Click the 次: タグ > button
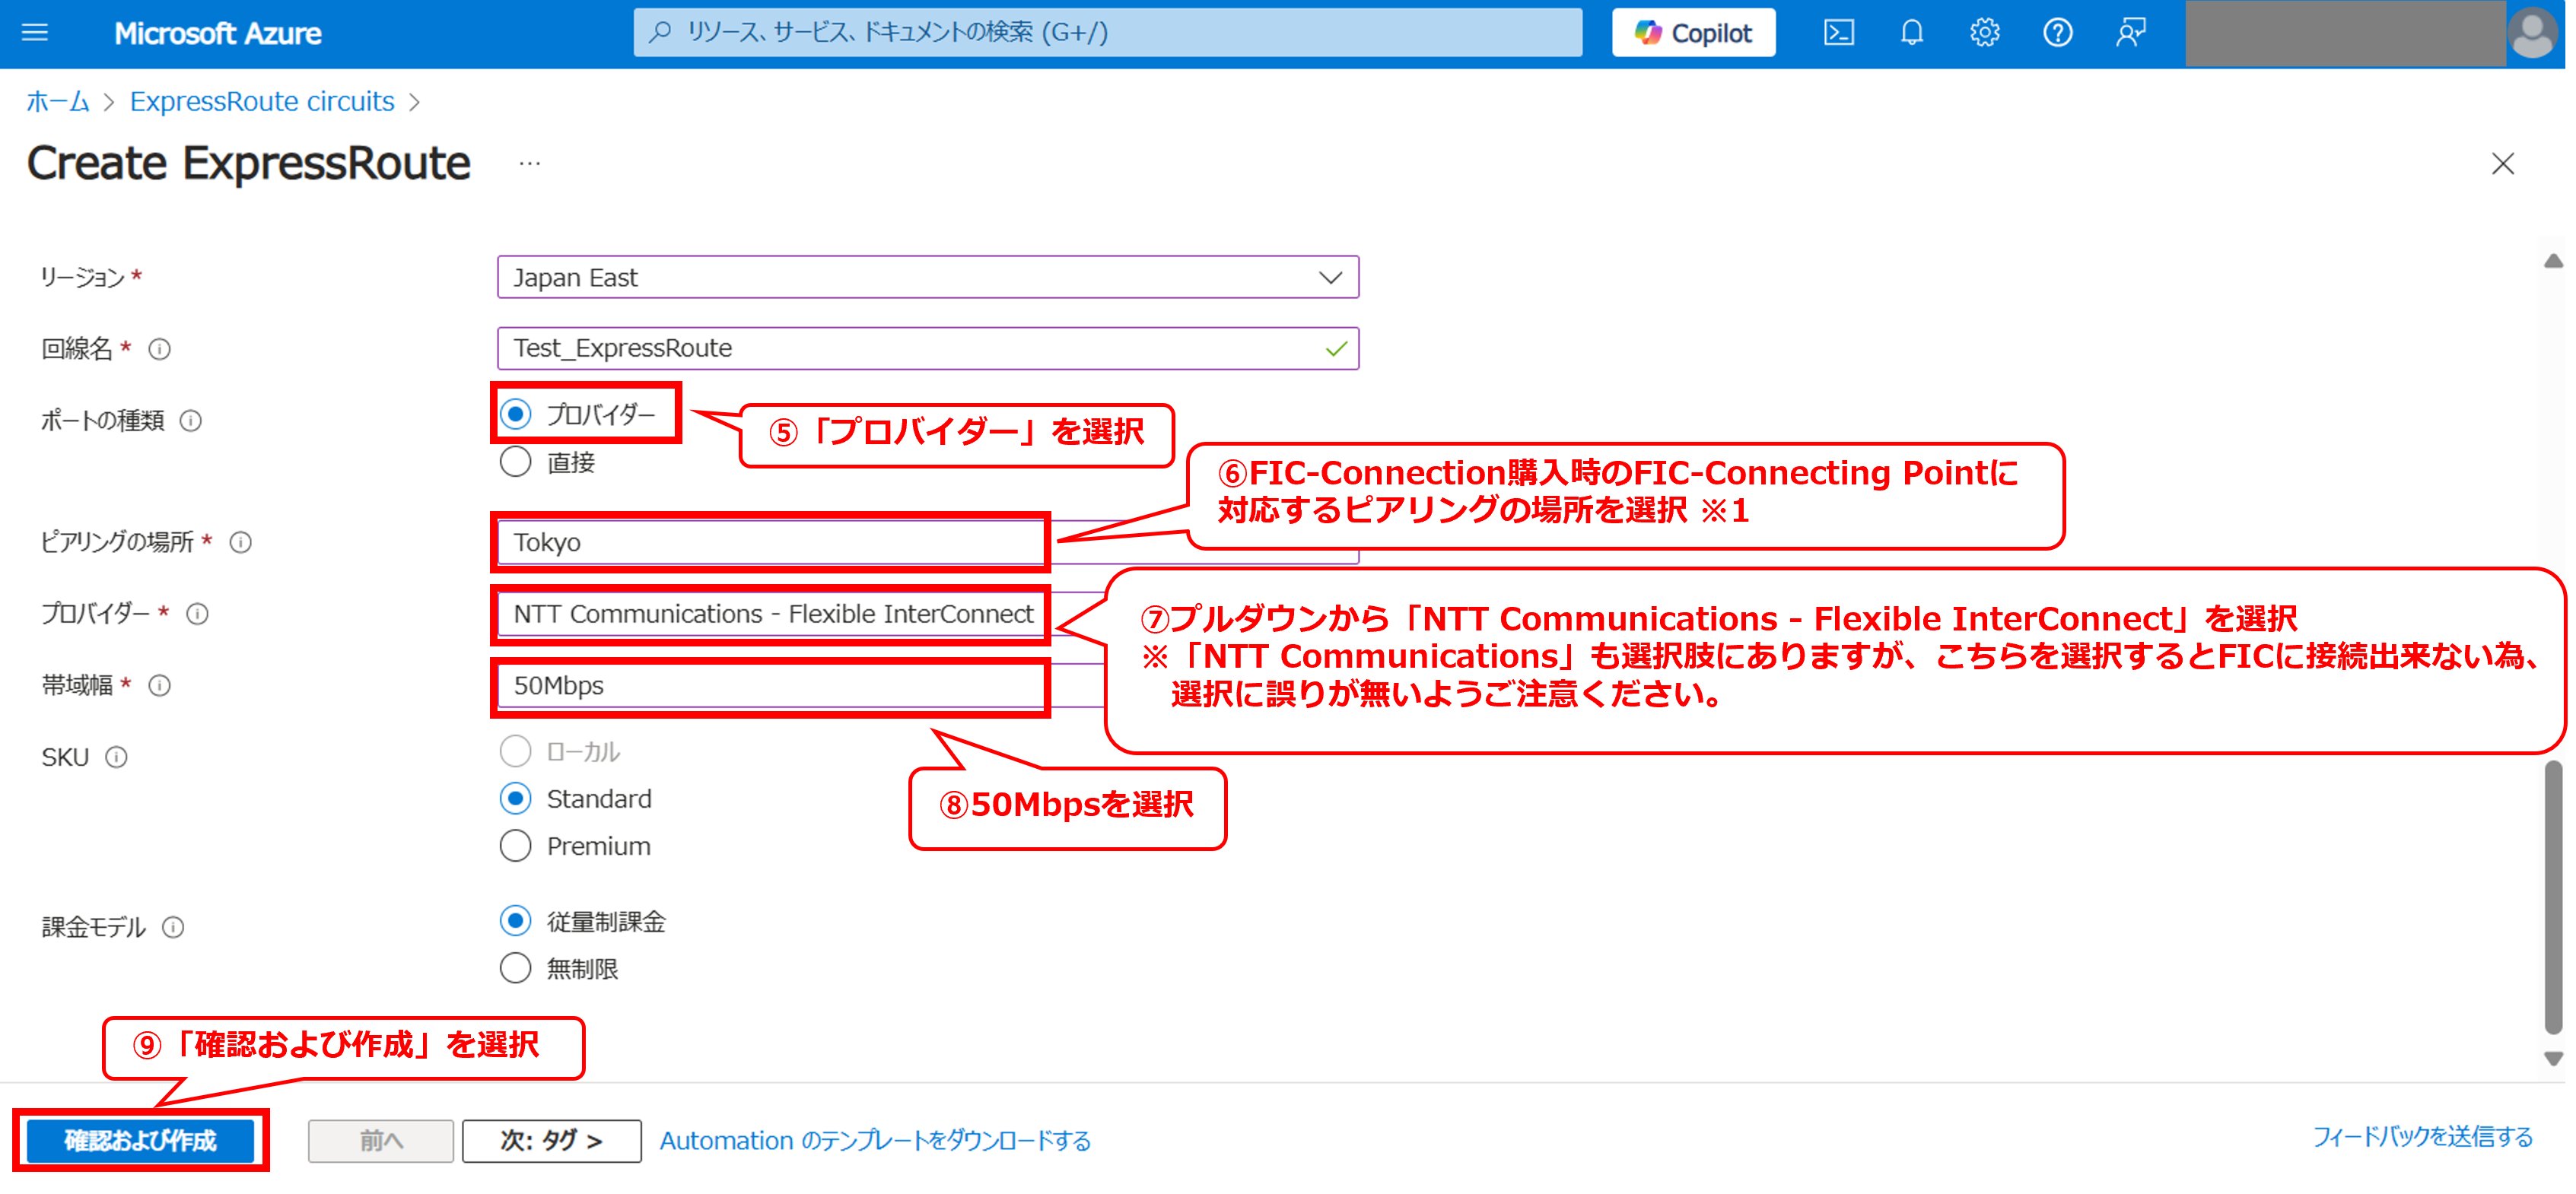Screen dimensions: 2576x1194 [551, 1141]
